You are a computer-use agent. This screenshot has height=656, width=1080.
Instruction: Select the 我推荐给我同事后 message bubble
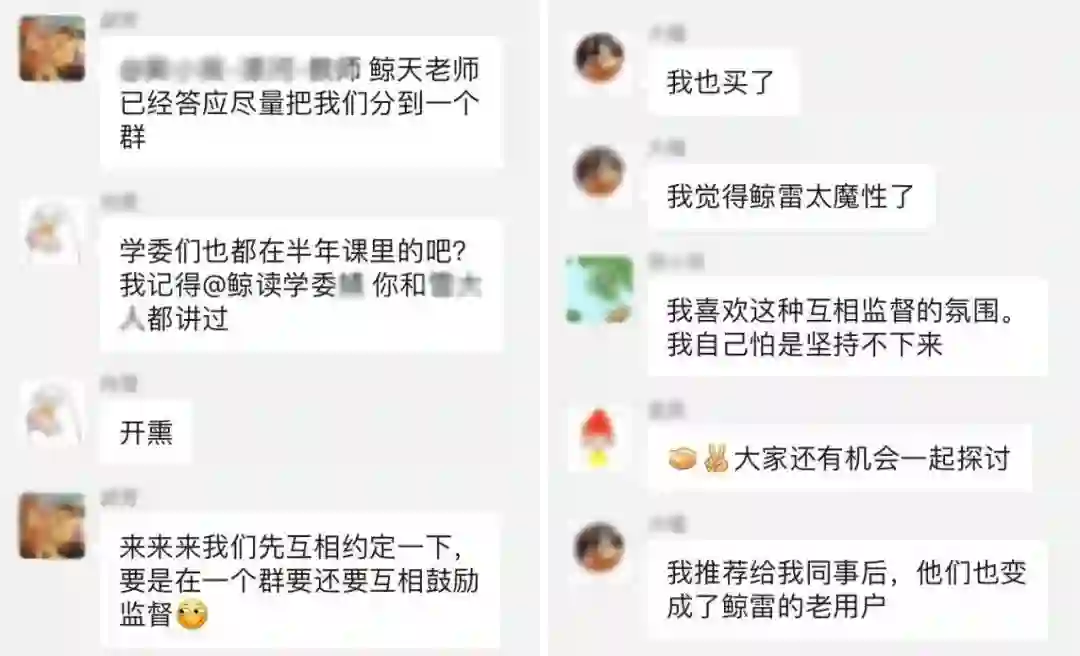click(x=847, y=590)
